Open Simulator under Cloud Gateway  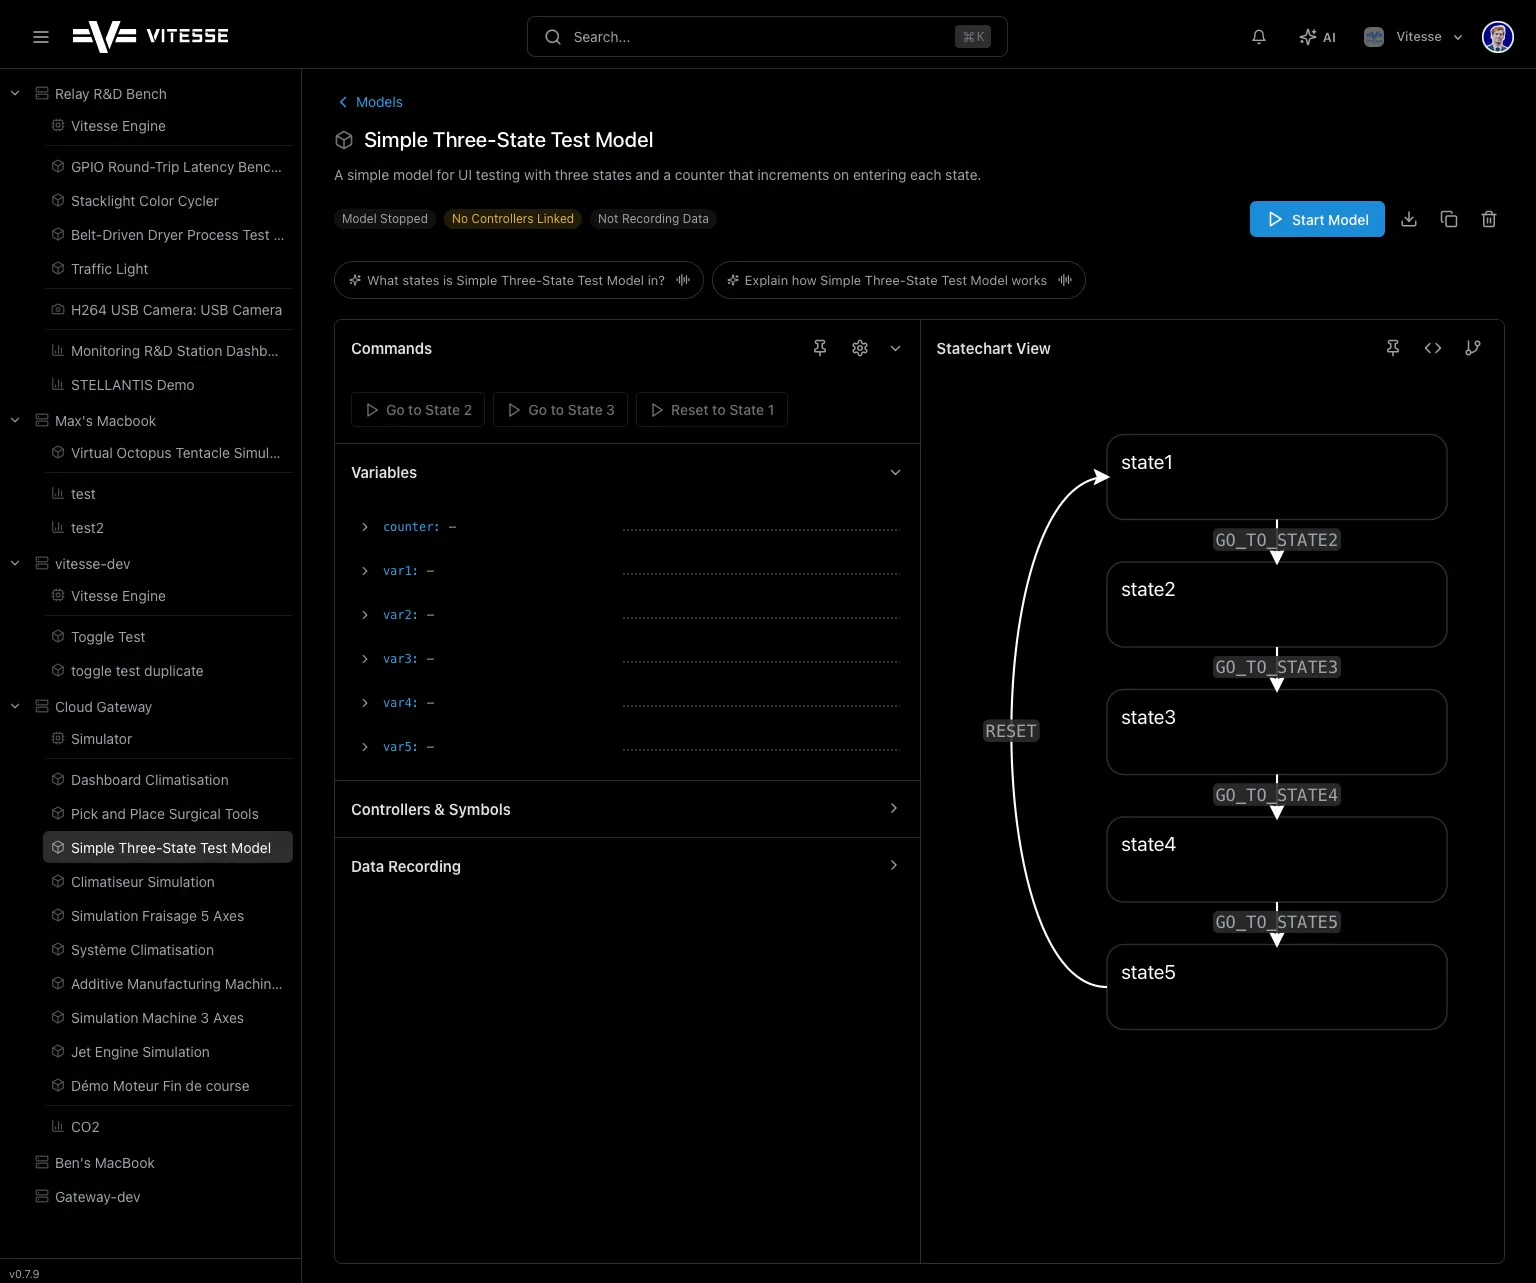(x=168, y=739)
